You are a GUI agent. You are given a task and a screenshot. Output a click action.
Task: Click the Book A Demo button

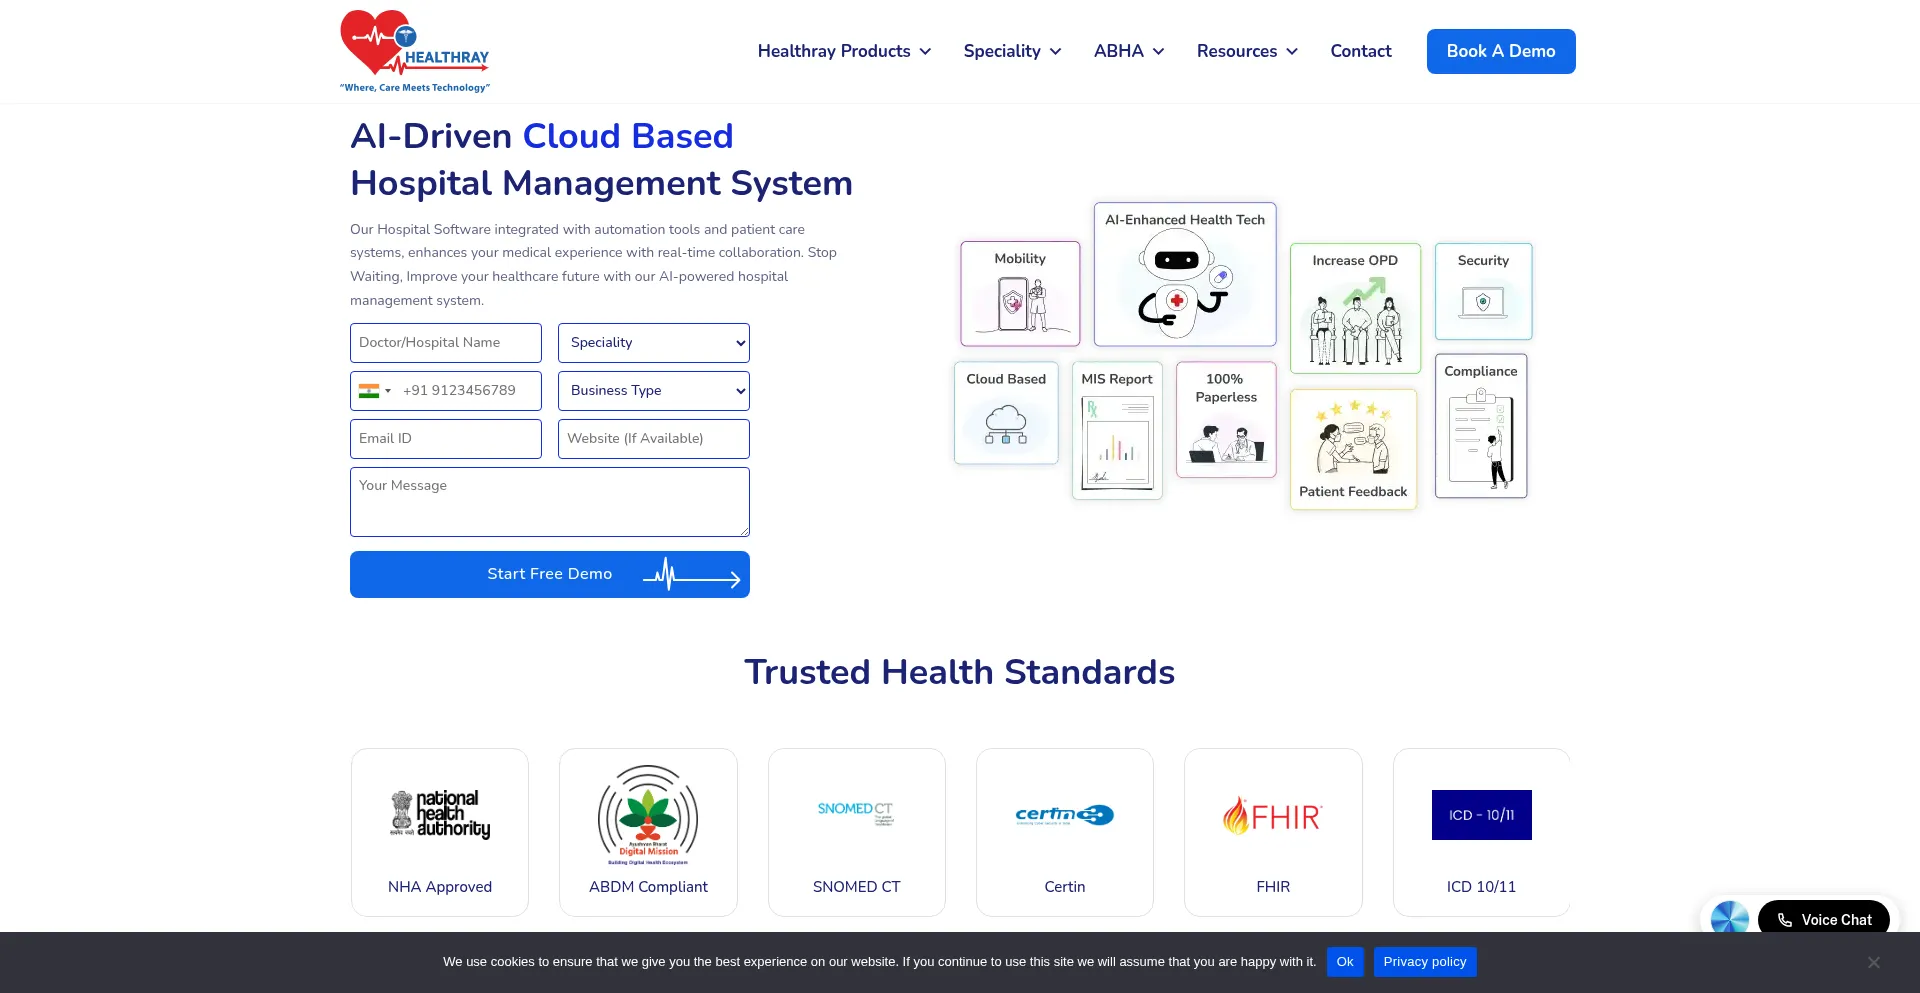(1500, 51)
